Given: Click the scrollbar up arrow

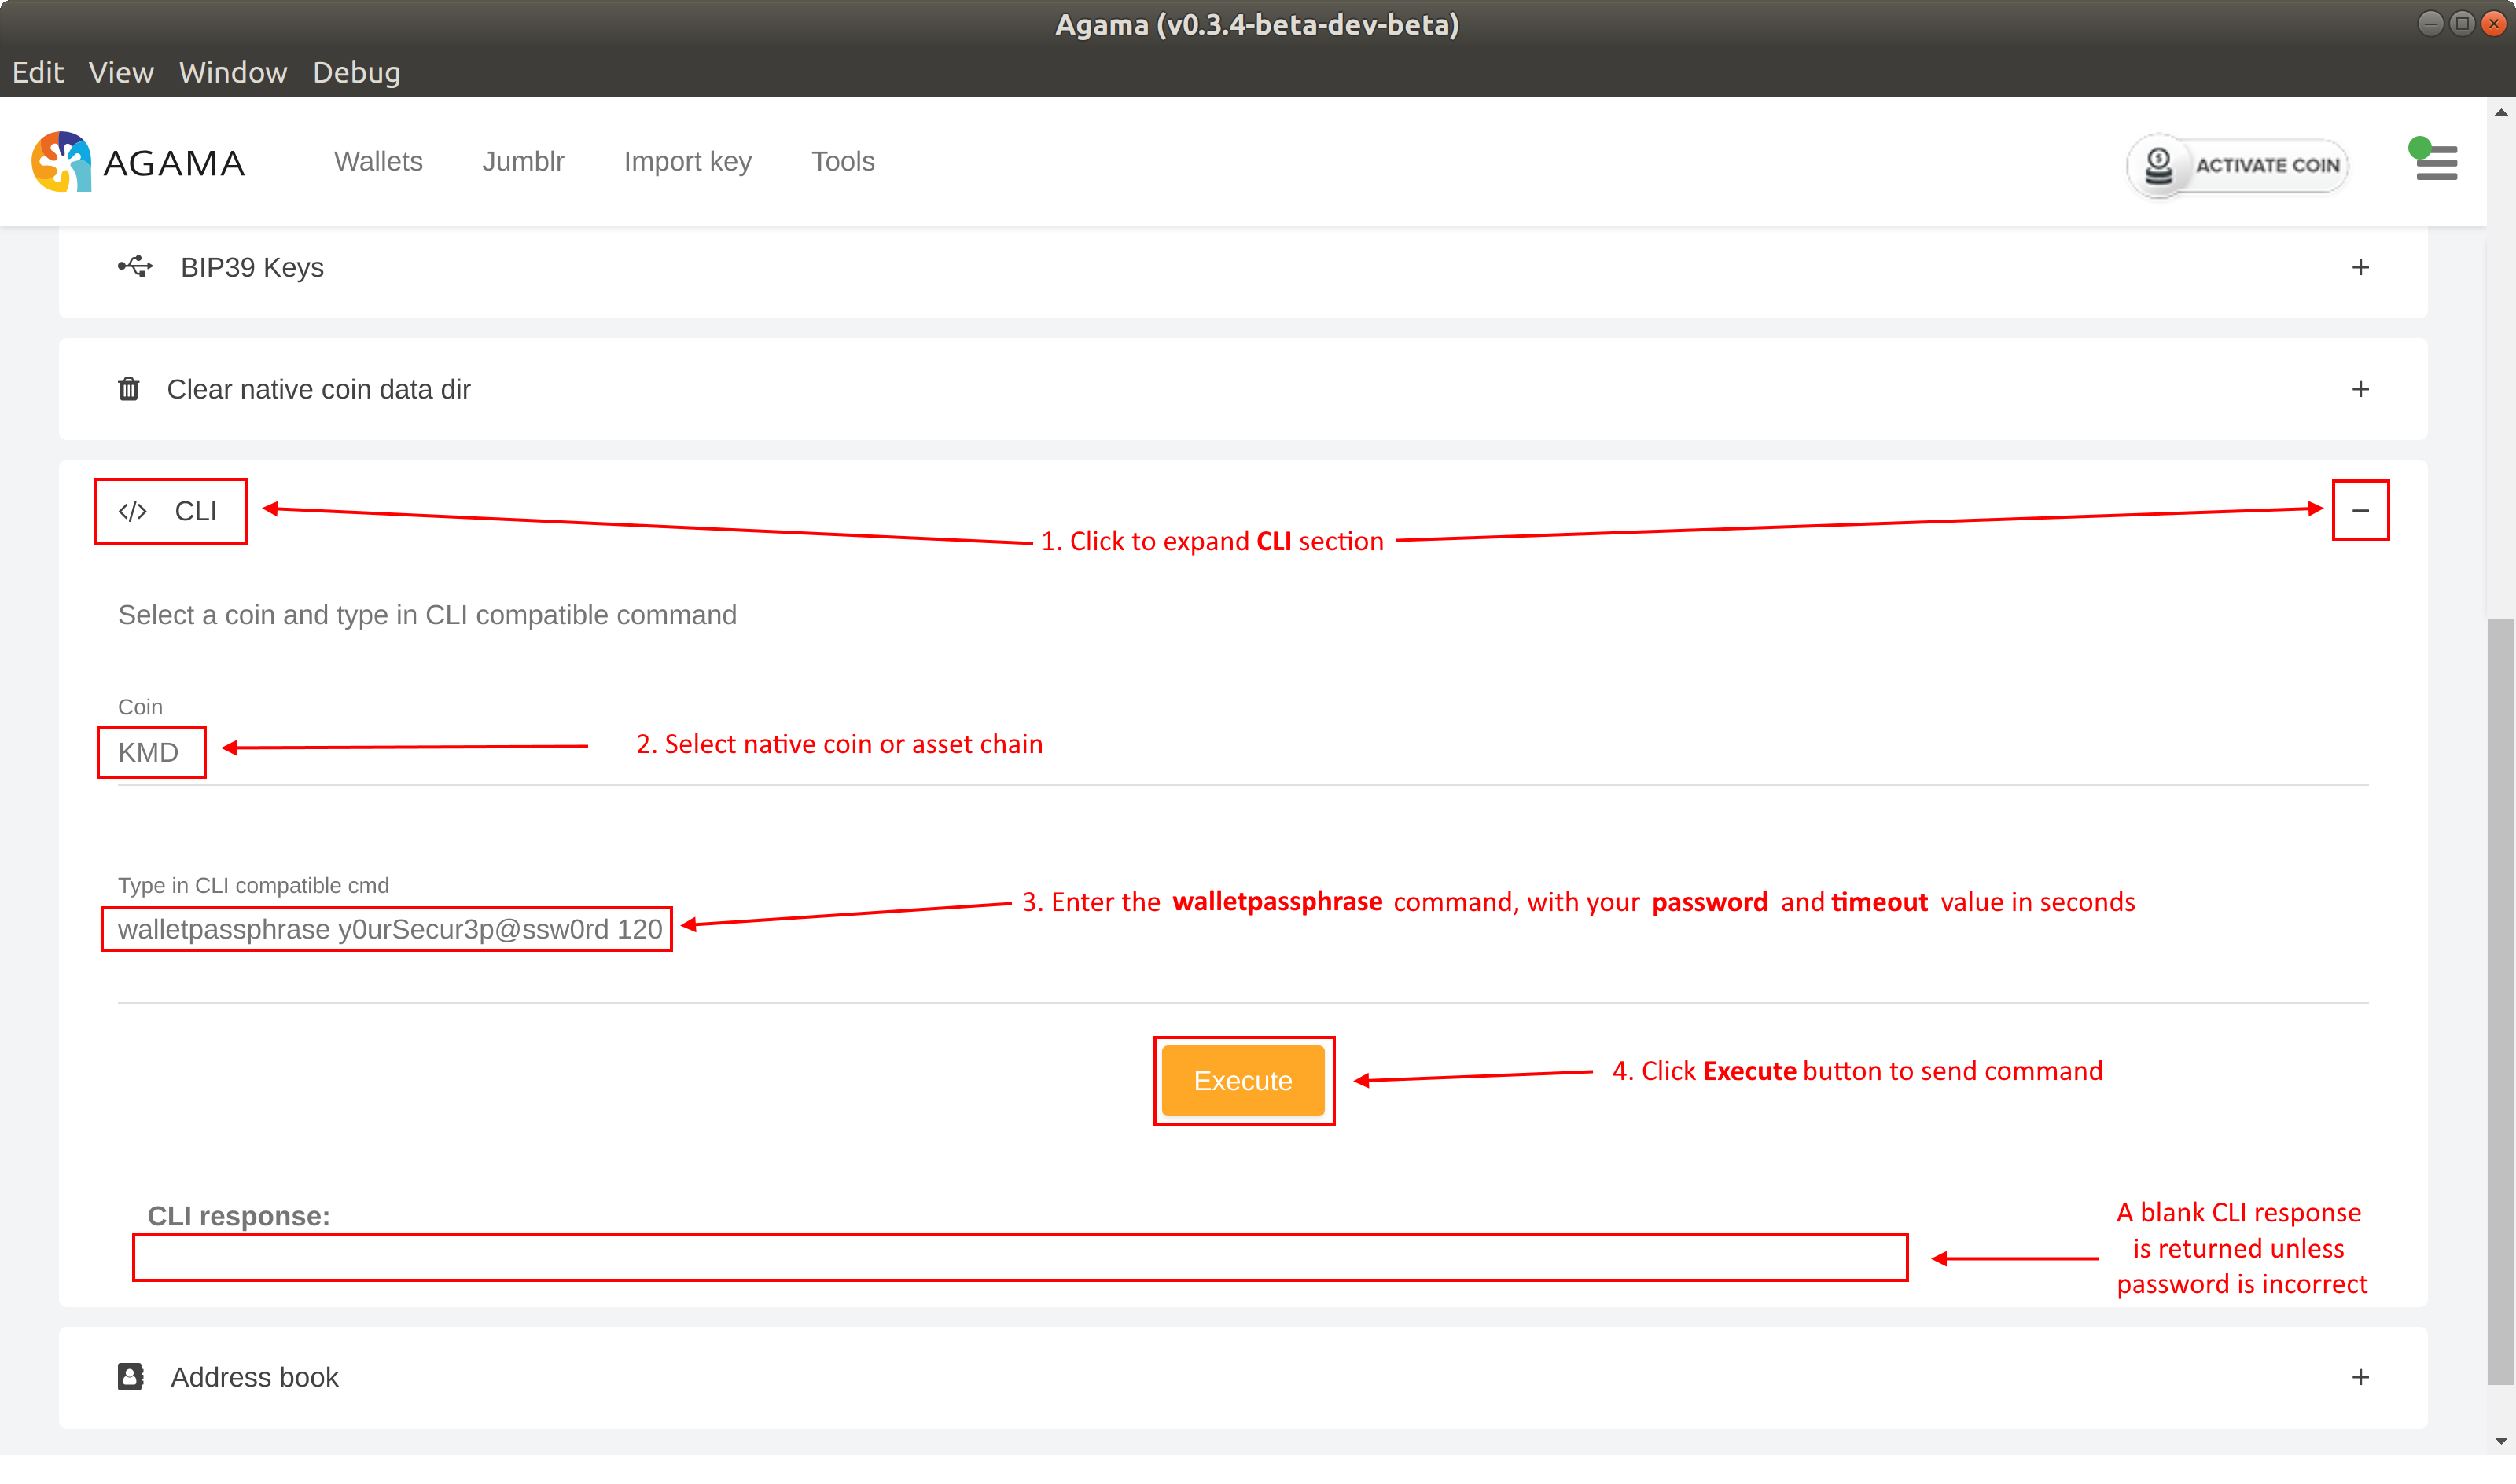Looking at the screenshot, I should tap(2500, 112).
